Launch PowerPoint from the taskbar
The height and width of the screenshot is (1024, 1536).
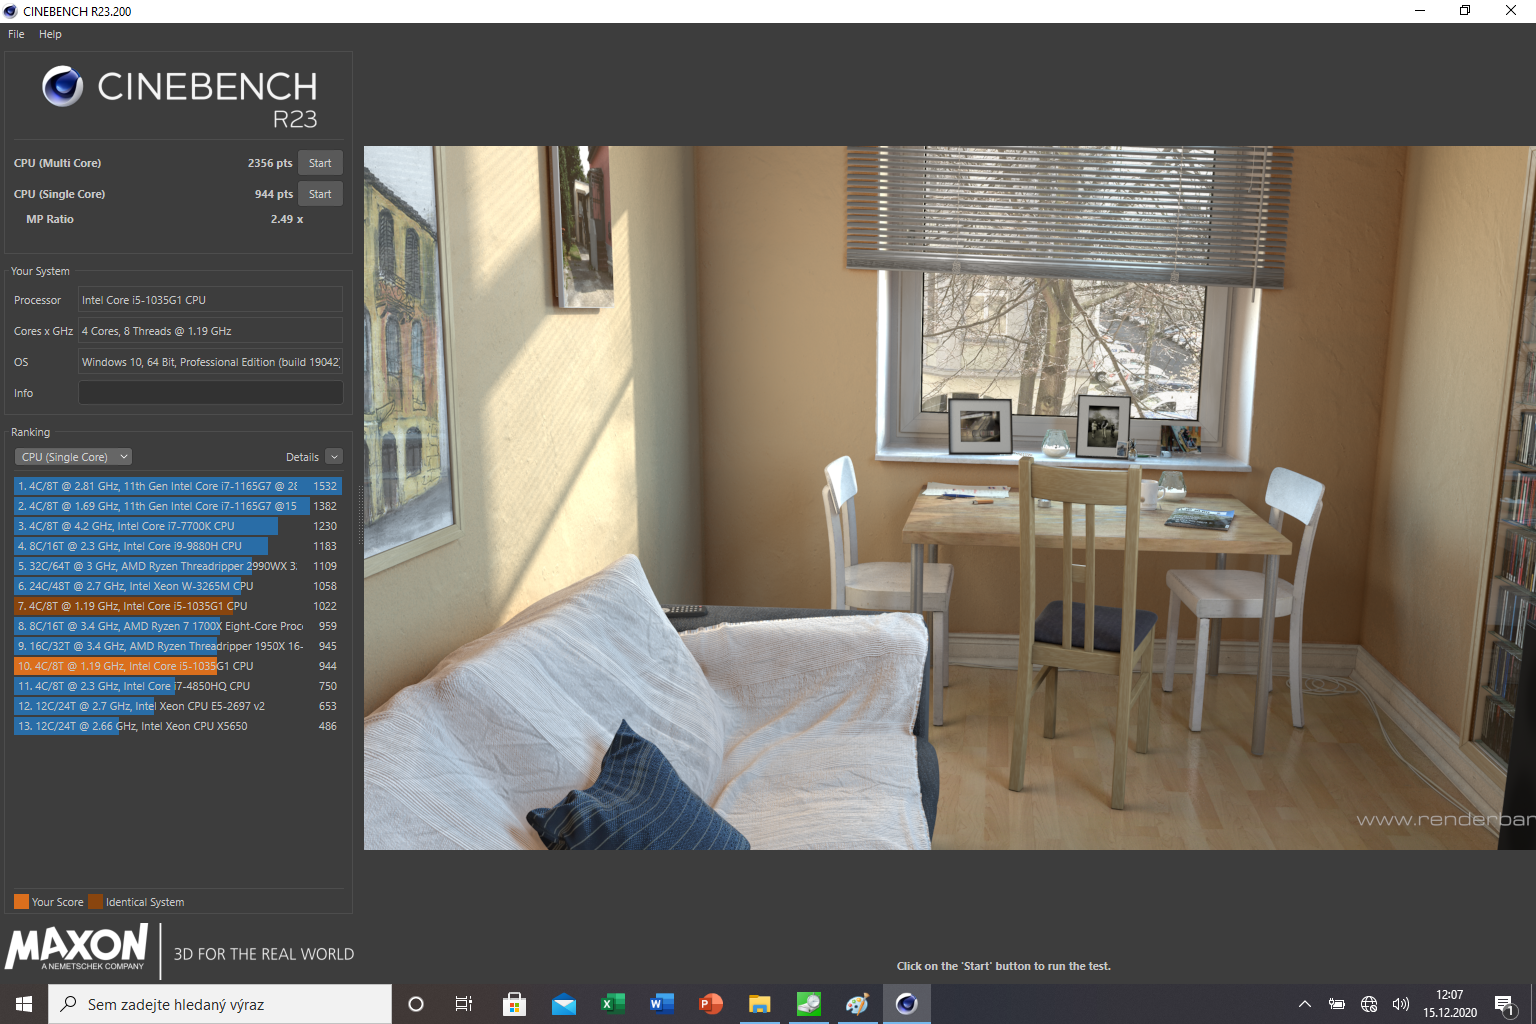pyautogui.click(x=710, y=1004)
